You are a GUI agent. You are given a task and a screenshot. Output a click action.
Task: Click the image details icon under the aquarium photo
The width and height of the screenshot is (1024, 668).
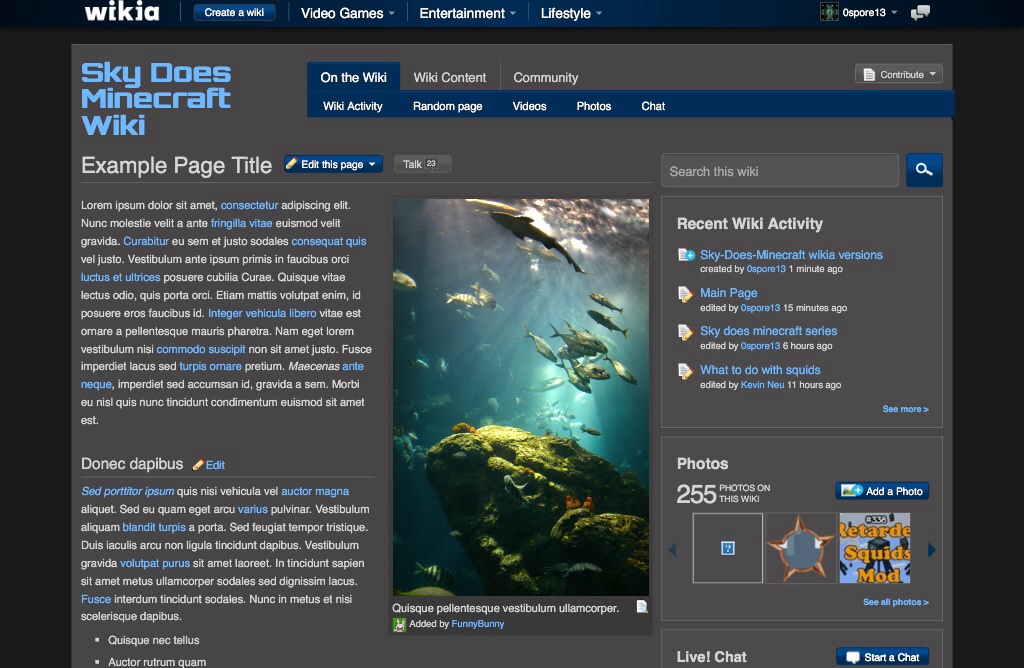tap(642, 607)
